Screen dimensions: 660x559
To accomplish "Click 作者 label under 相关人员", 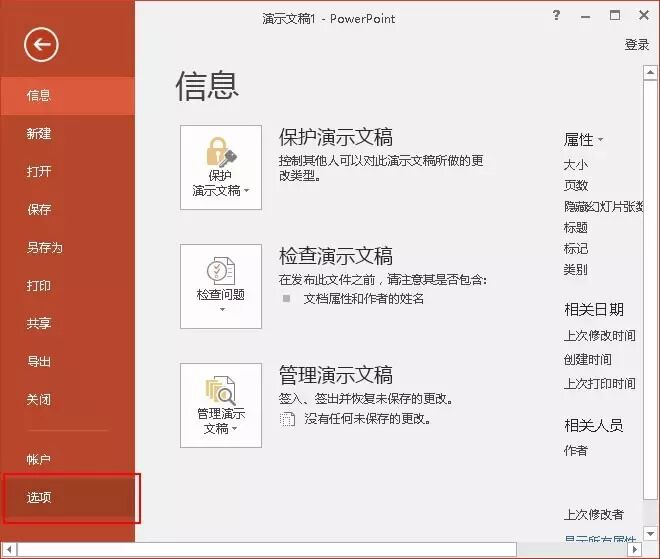I will (575, 451).
